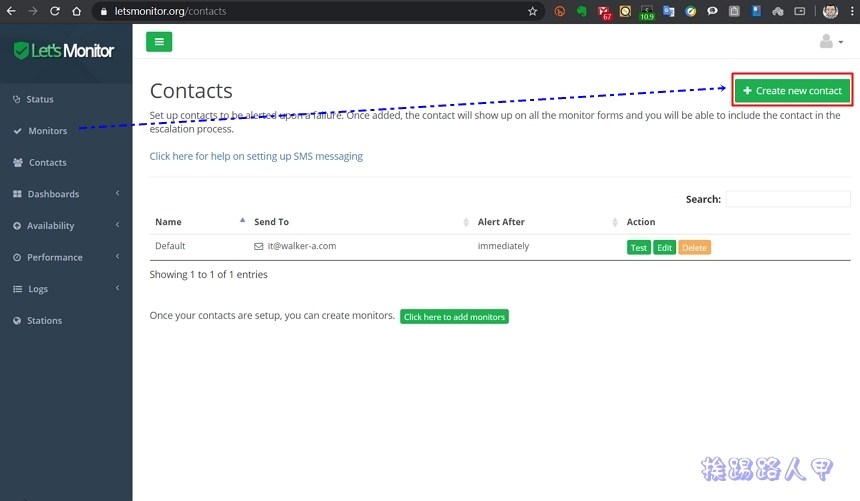Bookmark this page with the star icon

point(533,11)
